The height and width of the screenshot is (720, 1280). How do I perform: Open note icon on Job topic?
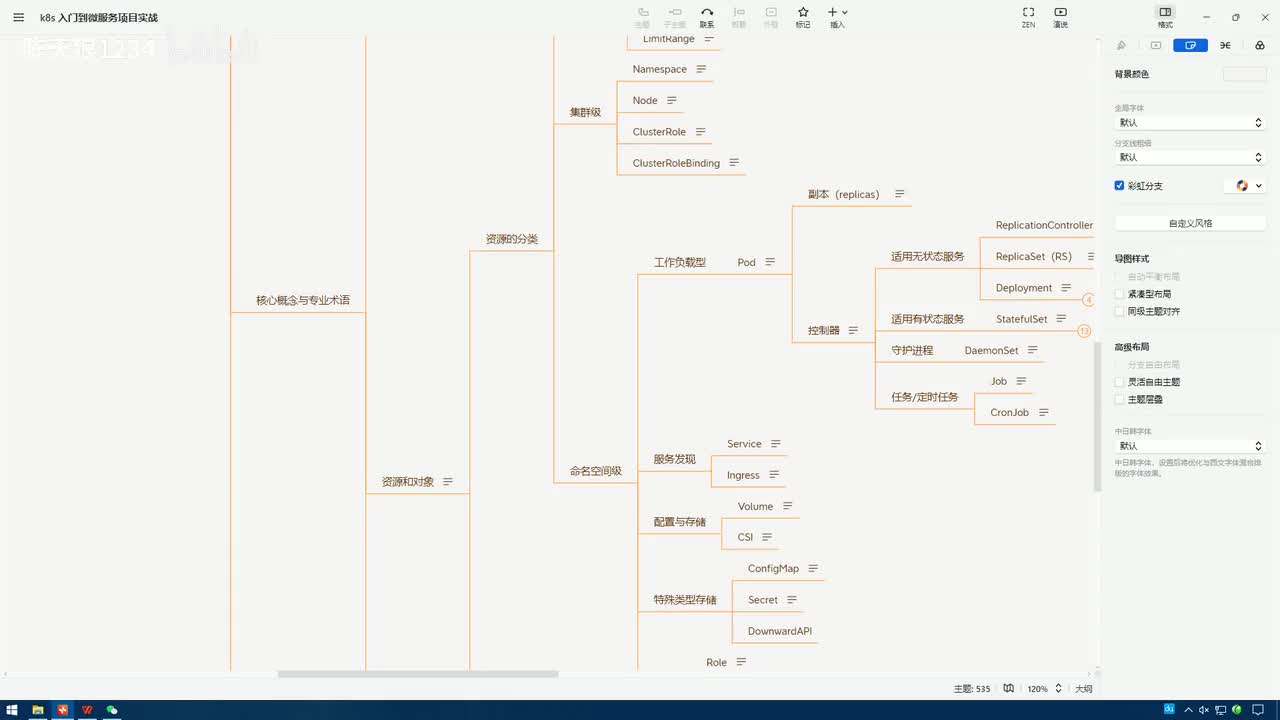[x=1021, y=381]
